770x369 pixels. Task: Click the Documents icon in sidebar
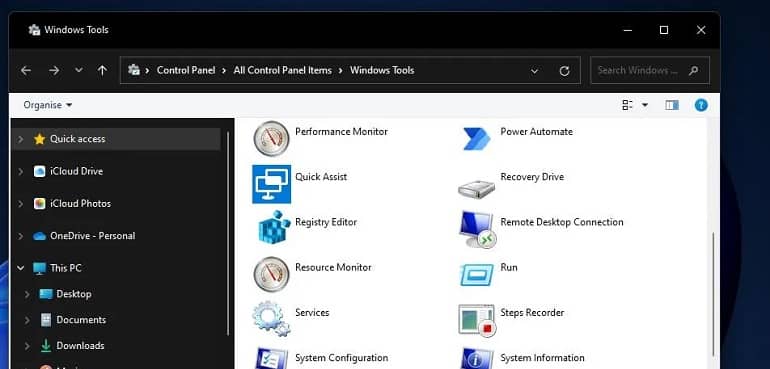[x=46, y=320]
